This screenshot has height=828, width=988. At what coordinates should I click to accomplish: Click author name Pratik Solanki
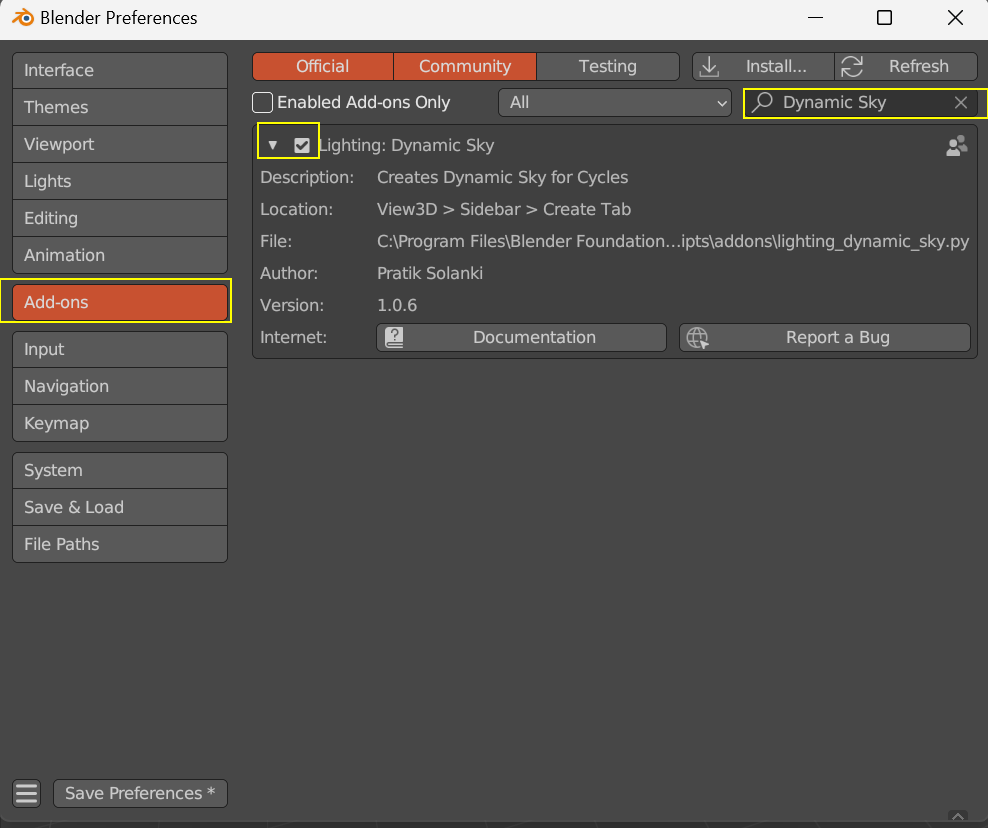coord(430,273)
